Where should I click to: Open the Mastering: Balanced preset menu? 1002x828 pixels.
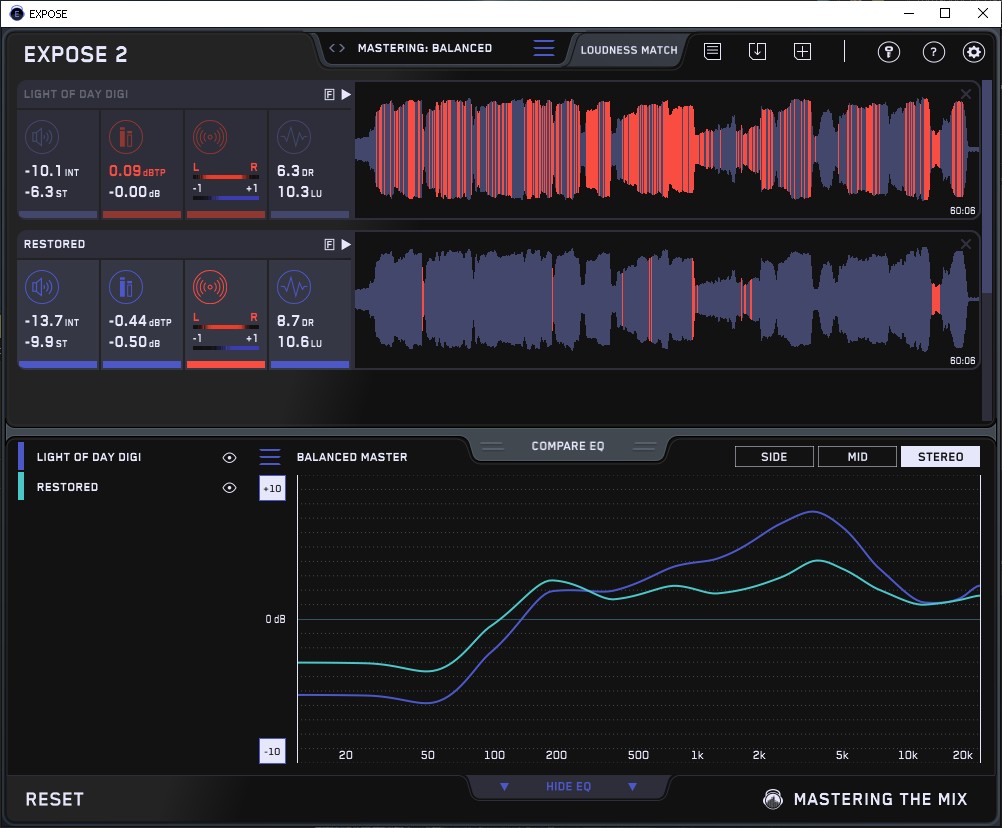point(544,48)
